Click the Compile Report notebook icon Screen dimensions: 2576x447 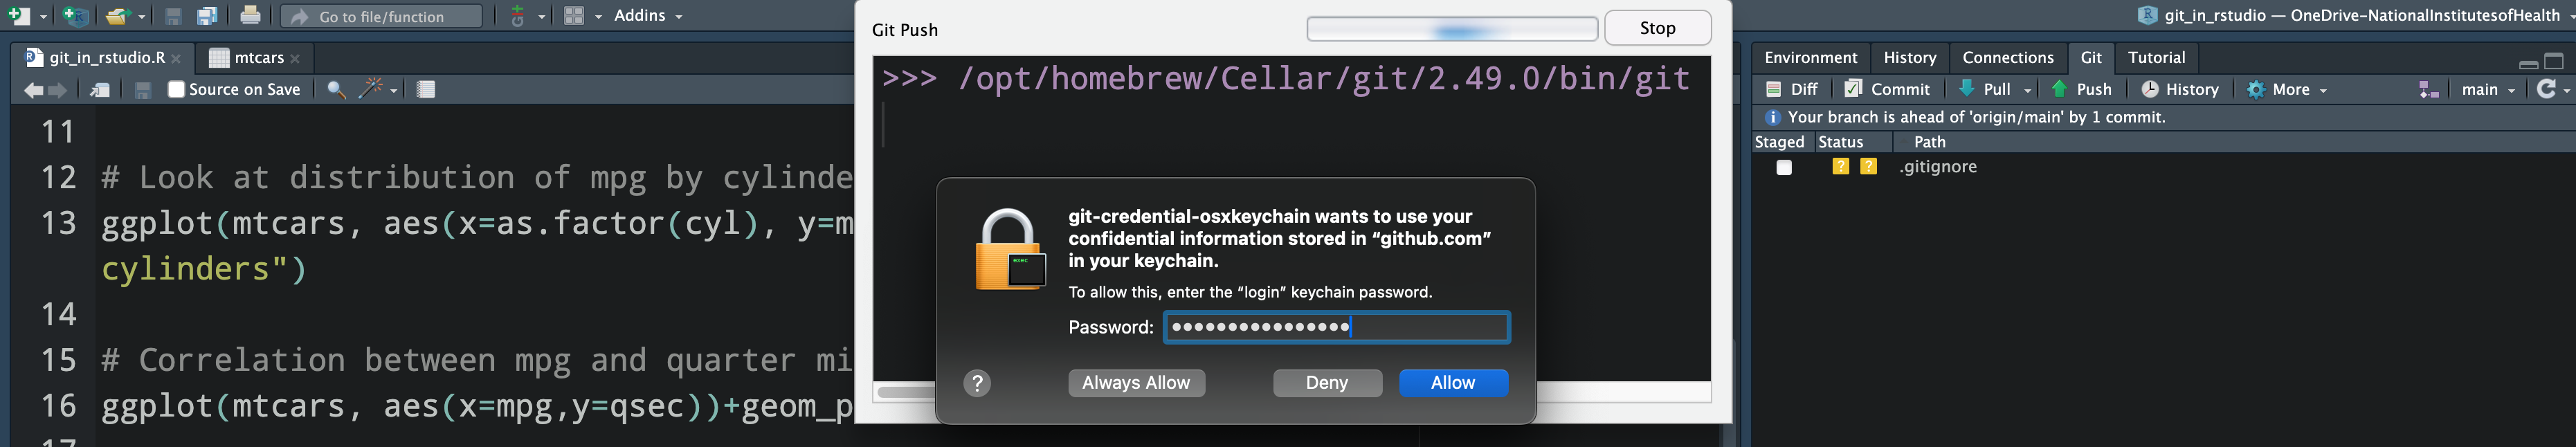426,90
